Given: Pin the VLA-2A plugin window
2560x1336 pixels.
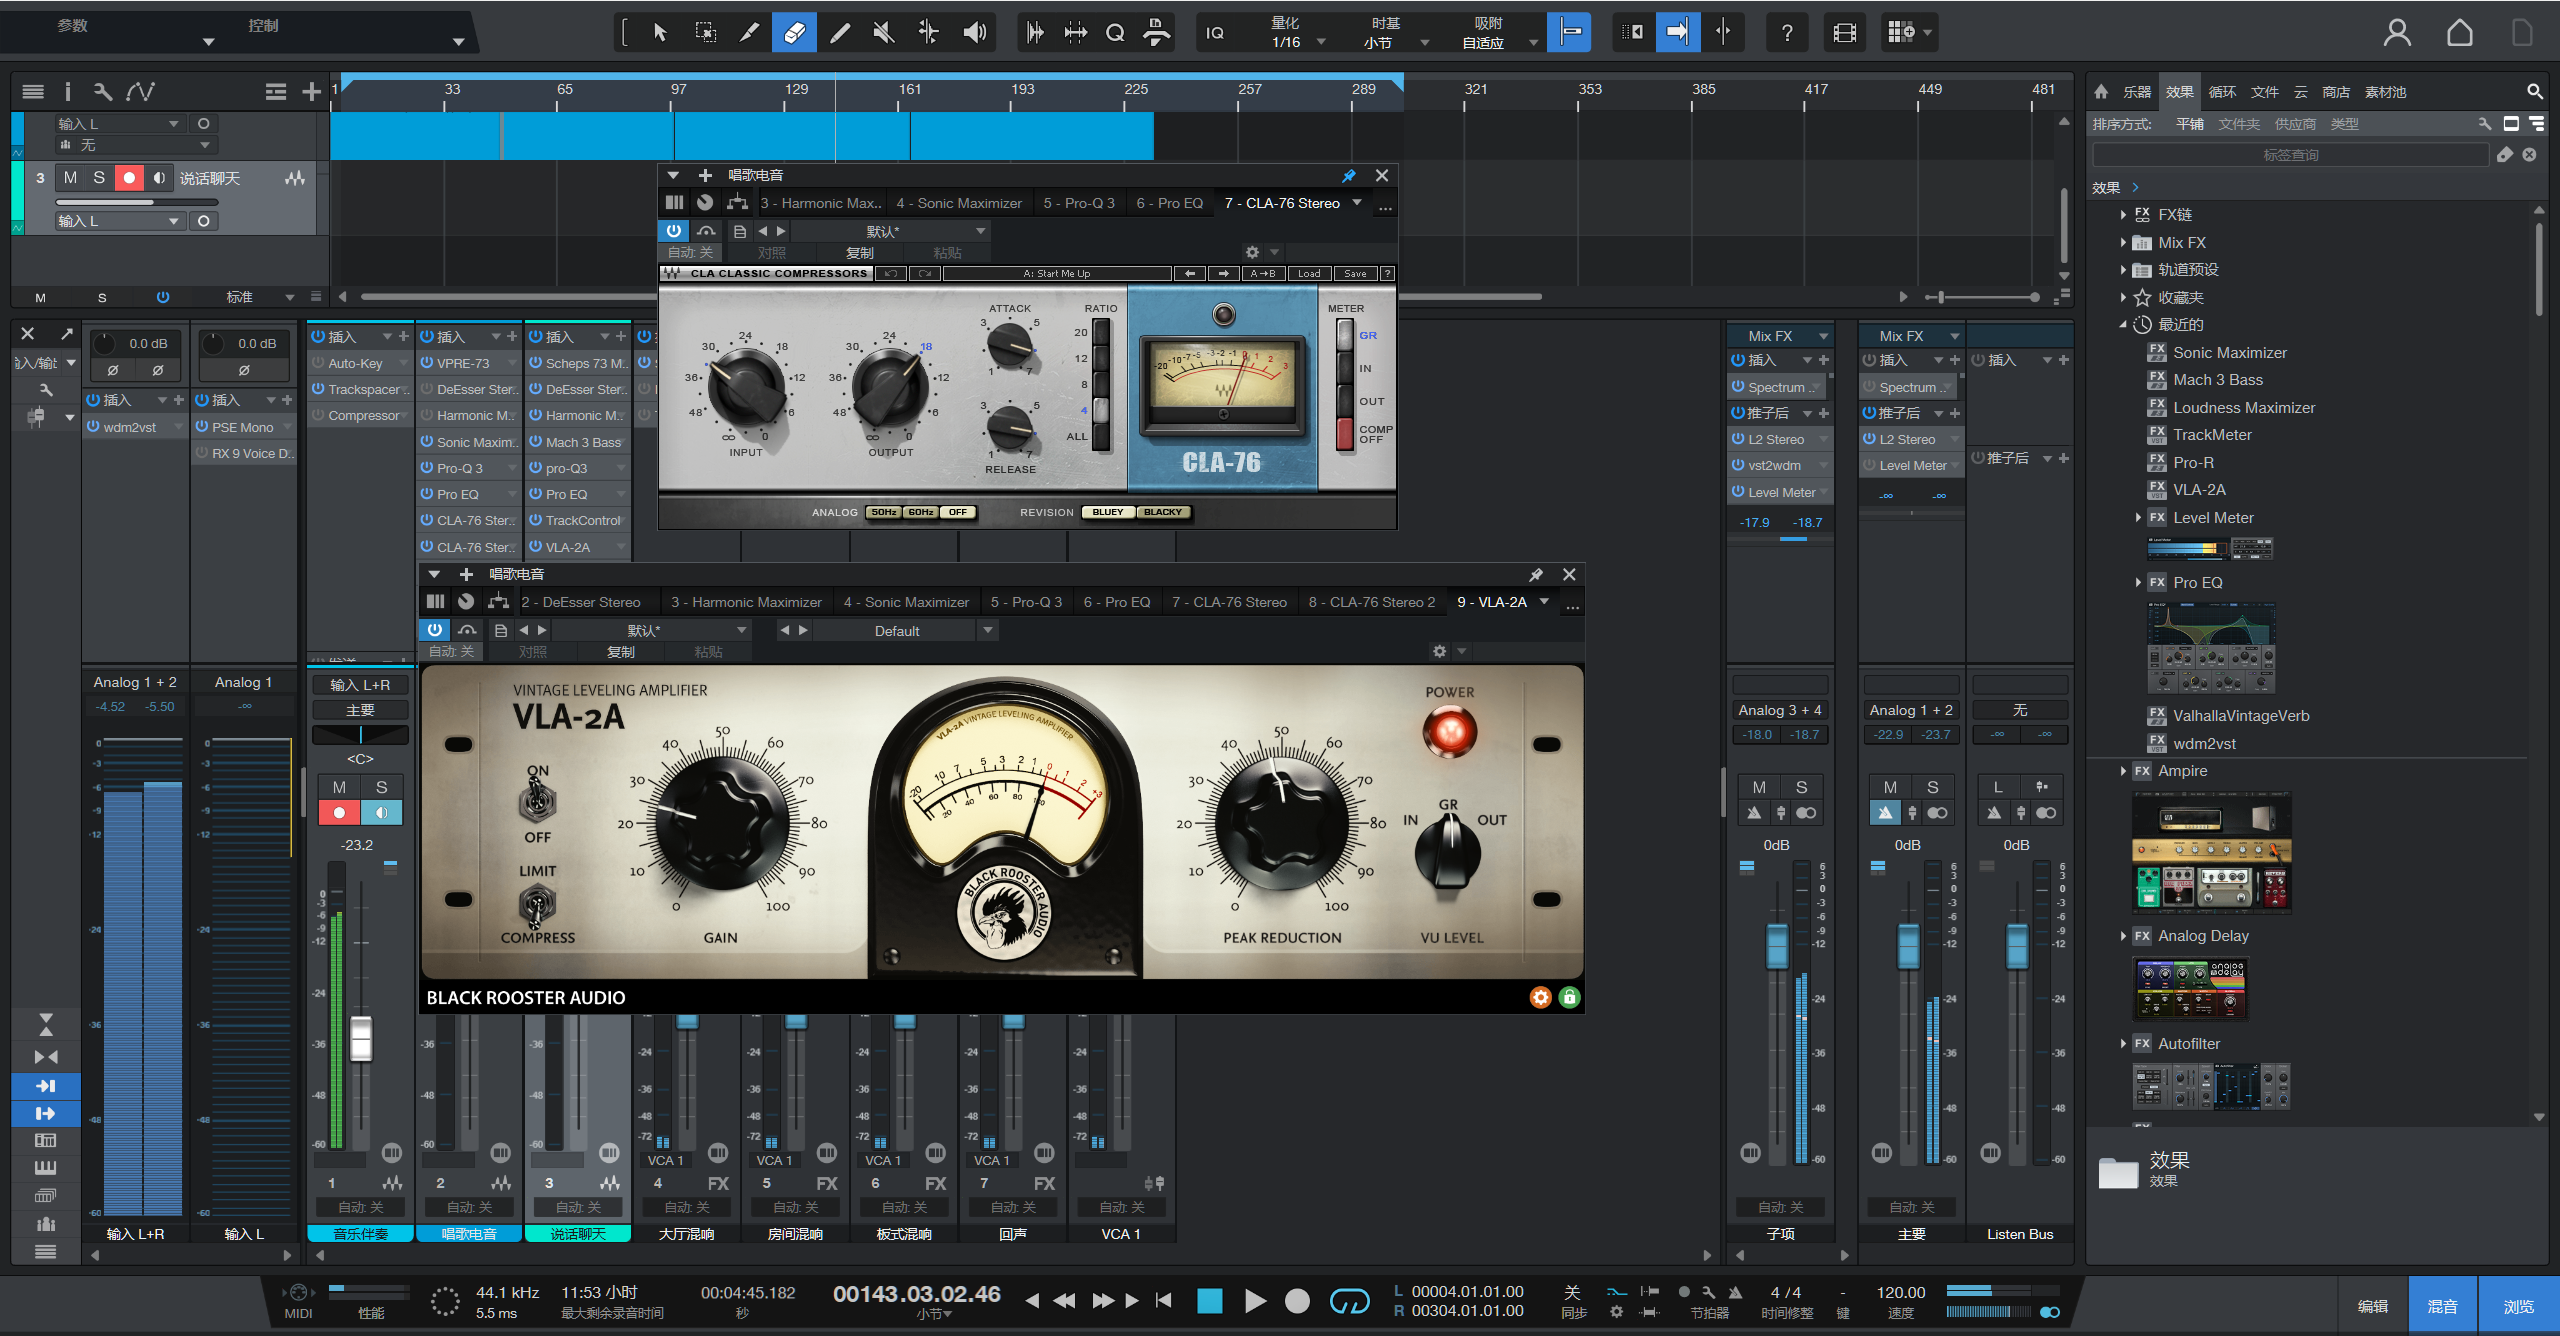Looking at the screenshot, I should point(1535,575).
